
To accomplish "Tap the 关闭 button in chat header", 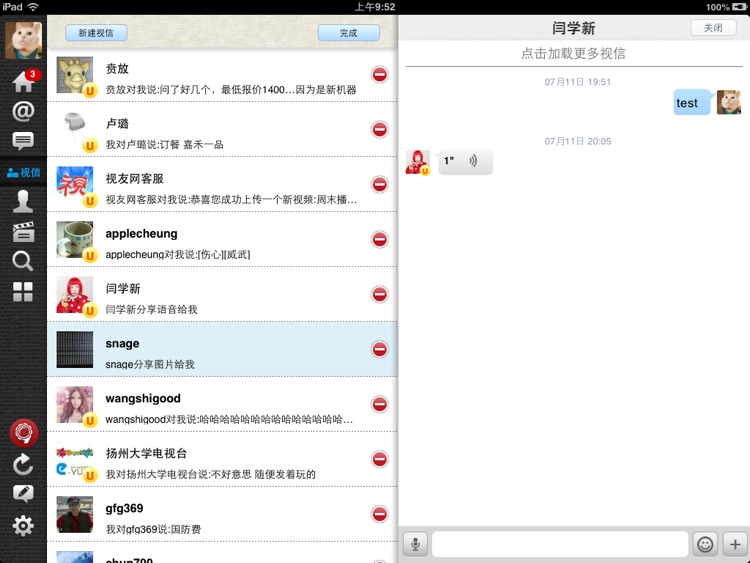I will (713, 28).
